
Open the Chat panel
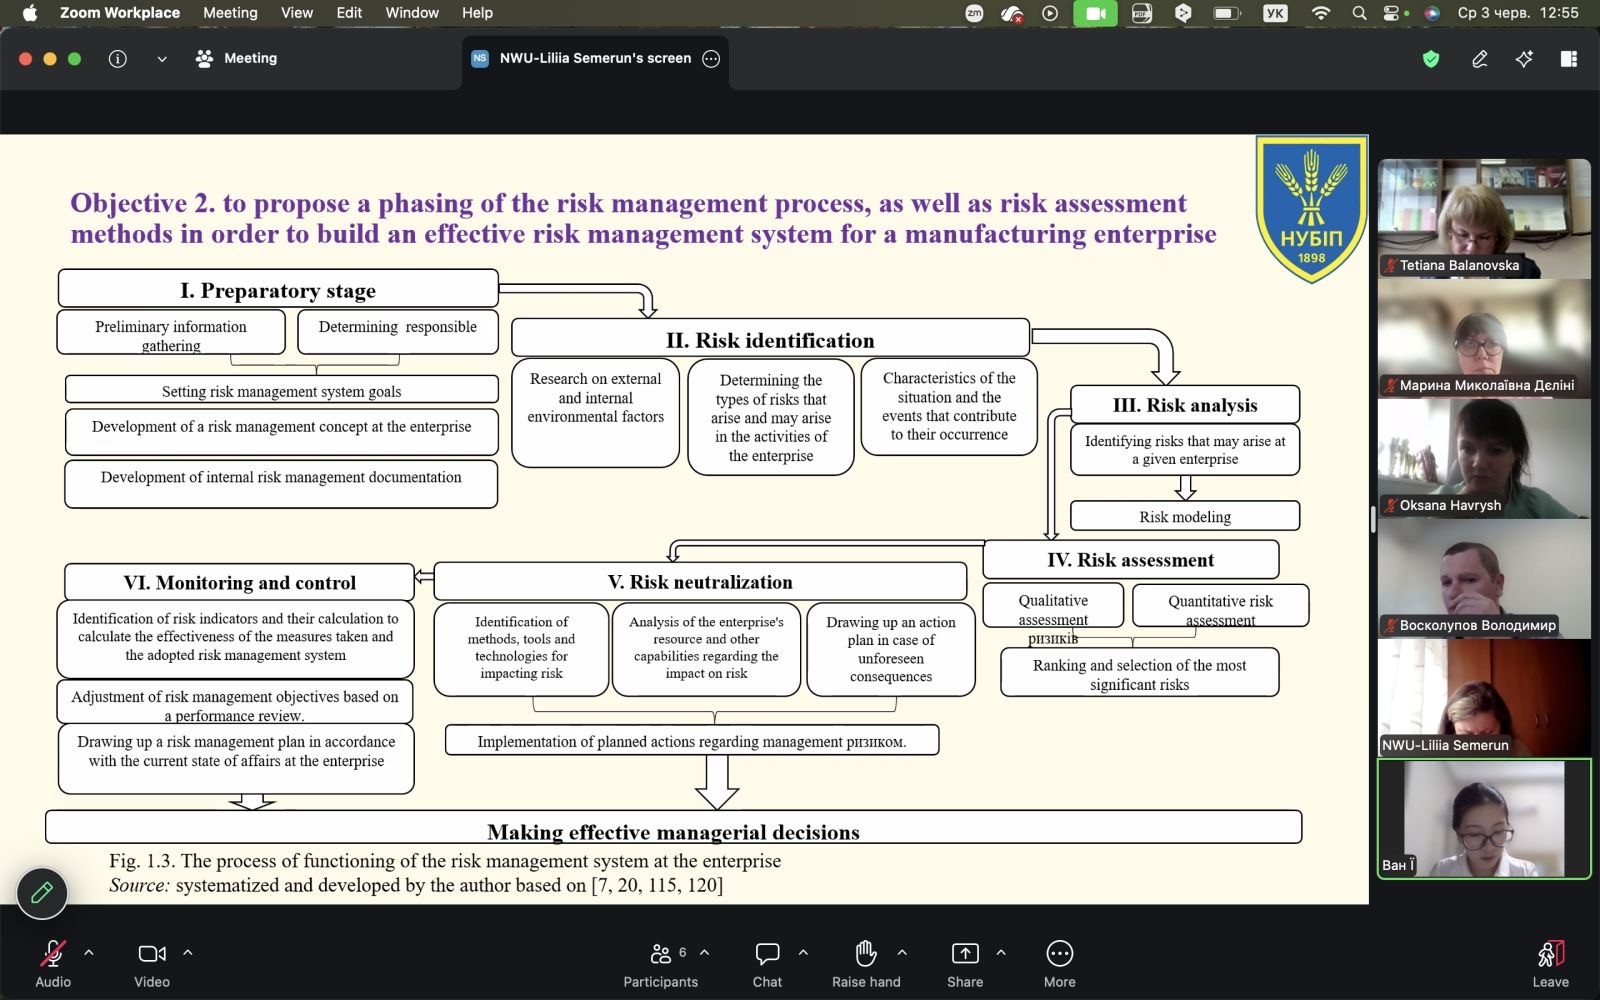[767, 964]
